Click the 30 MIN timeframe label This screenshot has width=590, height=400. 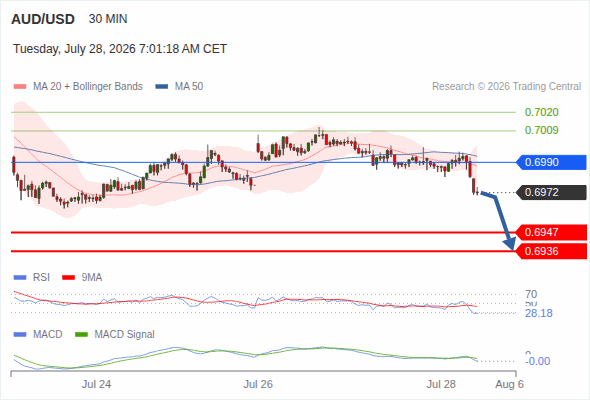tap(108, 19)
